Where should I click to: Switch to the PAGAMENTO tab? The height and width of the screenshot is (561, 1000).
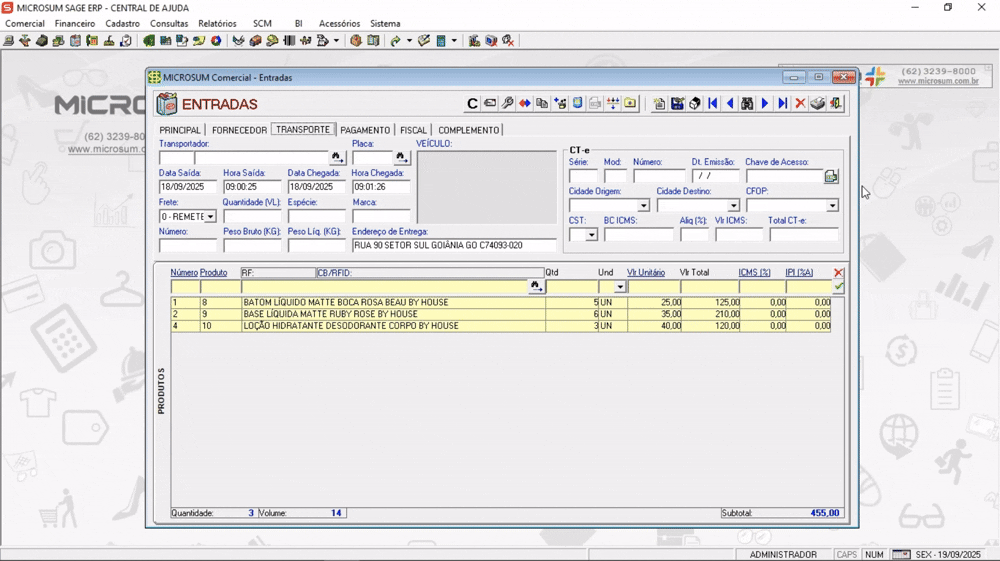[x=365, y=130]
